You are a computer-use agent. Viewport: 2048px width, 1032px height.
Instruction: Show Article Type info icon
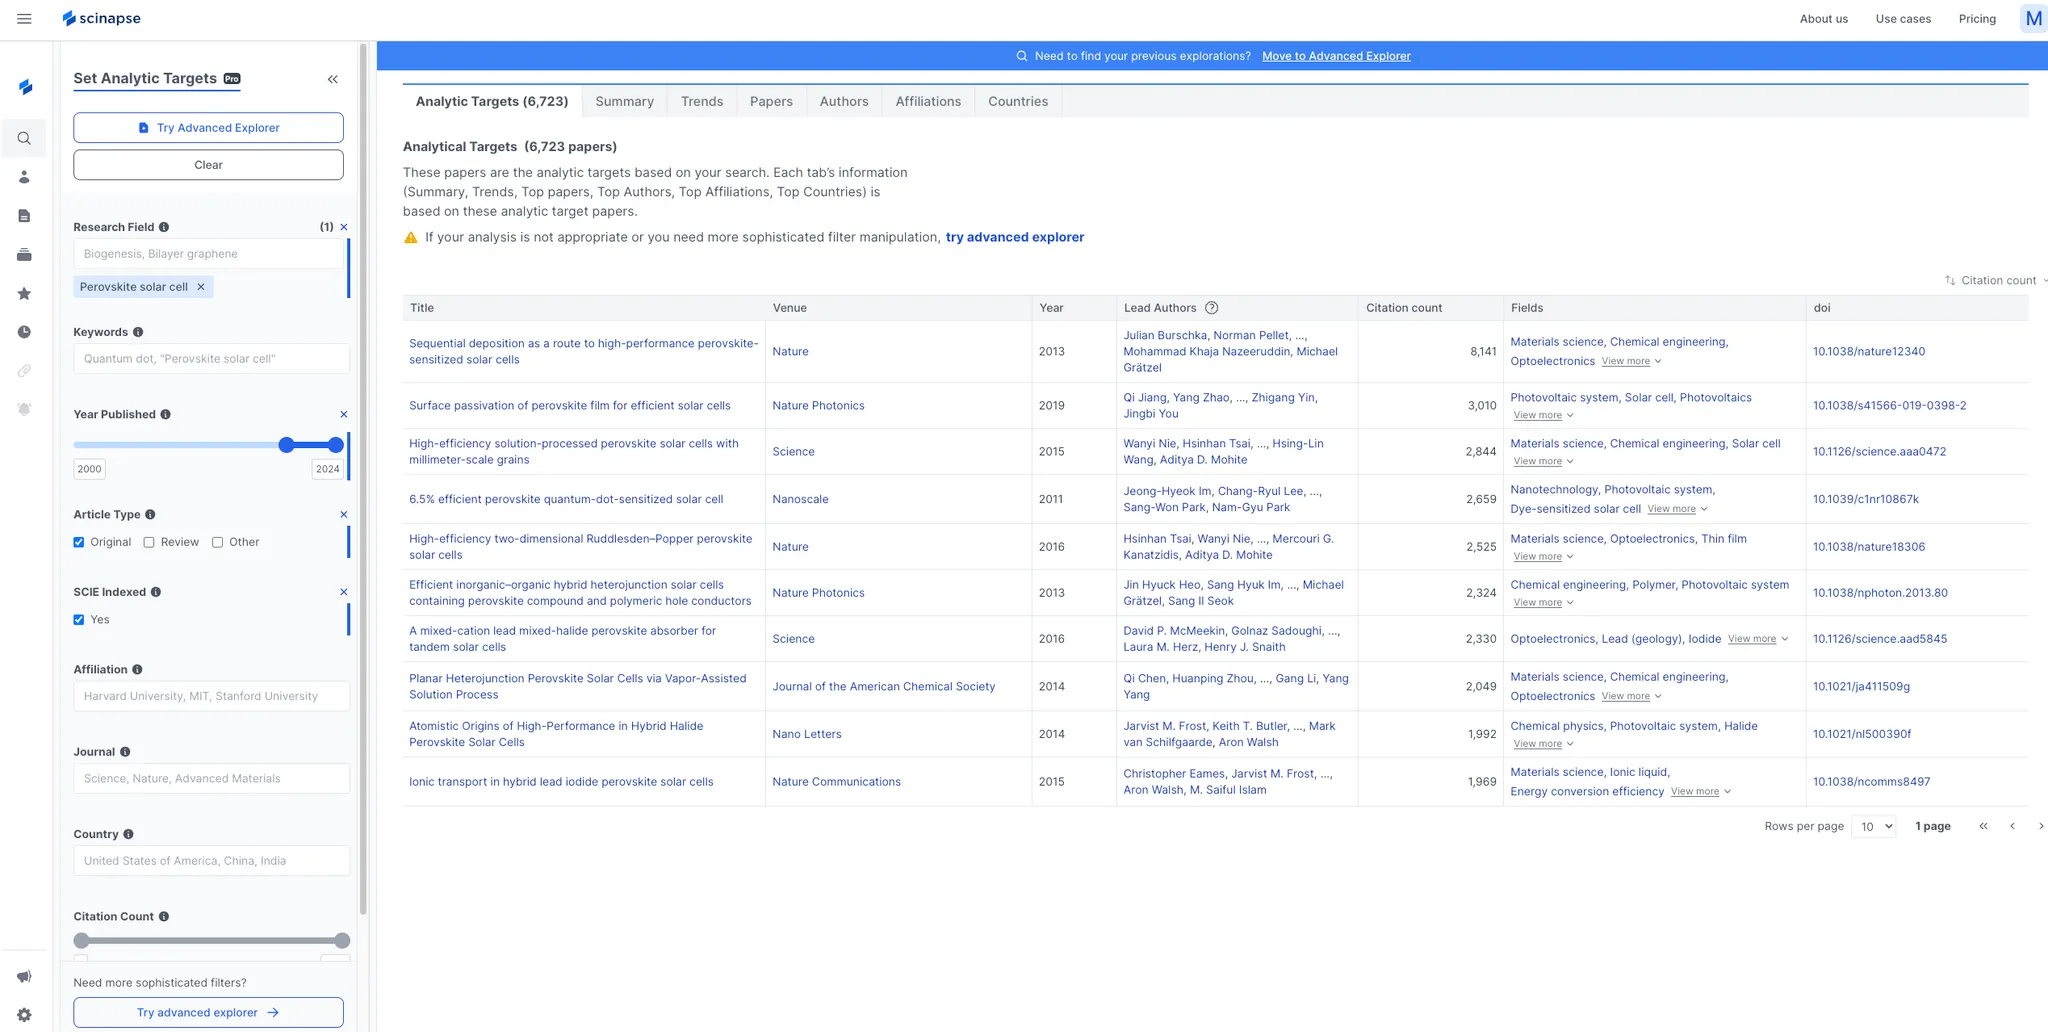[x=150, y=514]
